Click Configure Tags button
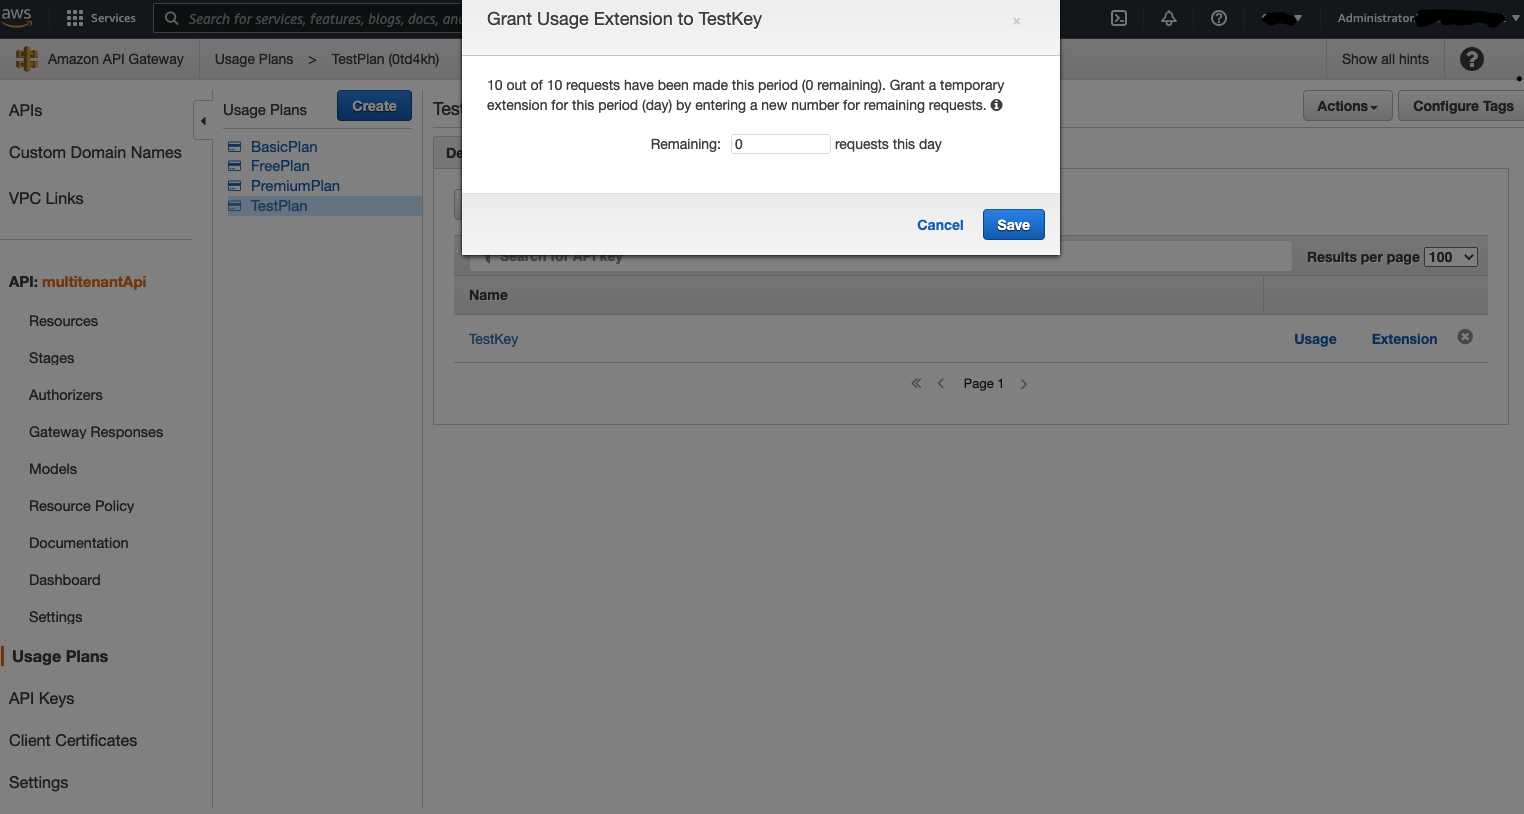The width and height of the screenshot is (1524, 814). click(1462, 106)
